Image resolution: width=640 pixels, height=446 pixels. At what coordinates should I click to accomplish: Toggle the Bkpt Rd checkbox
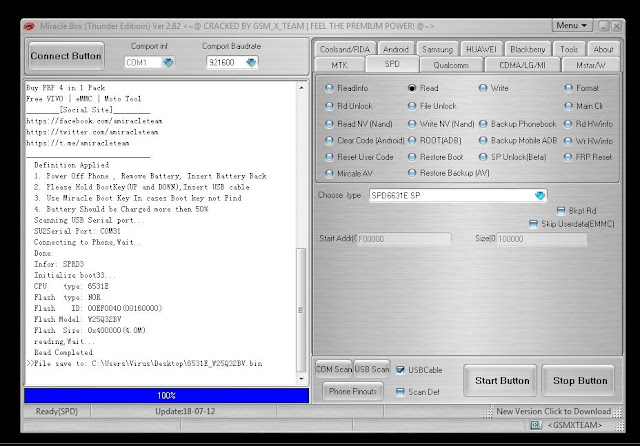click(561, 211)
